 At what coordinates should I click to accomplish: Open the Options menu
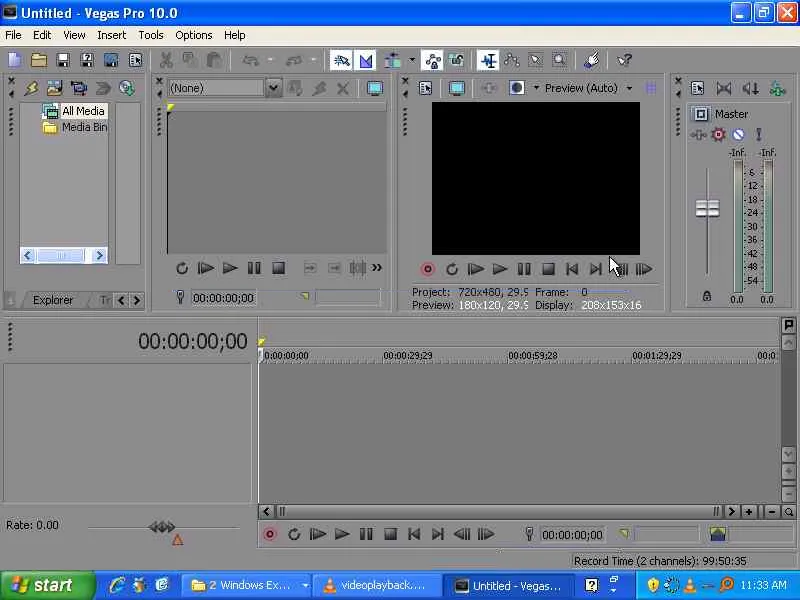coord(194,35)
